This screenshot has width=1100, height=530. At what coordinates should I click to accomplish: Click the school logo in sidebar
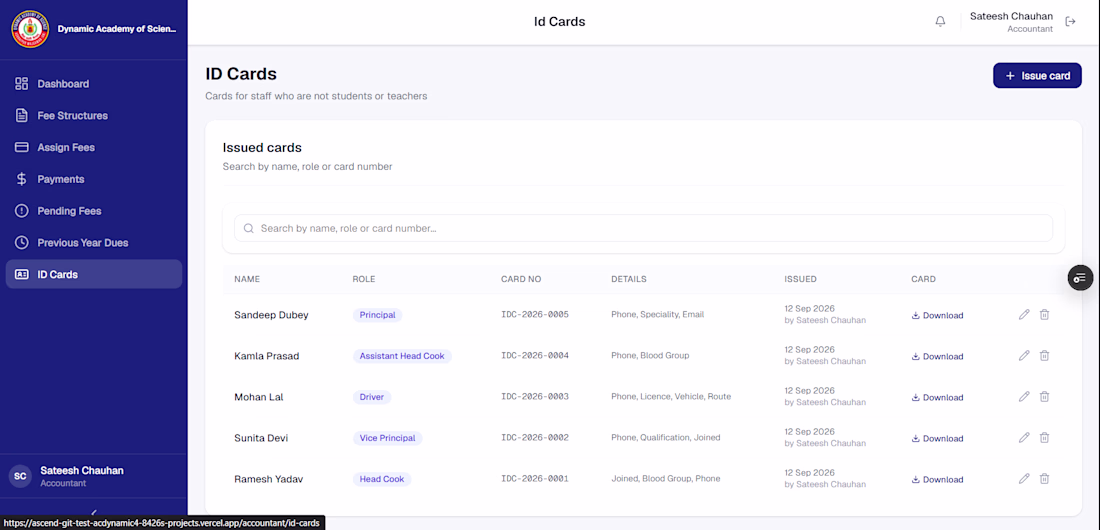click(30, 29)
